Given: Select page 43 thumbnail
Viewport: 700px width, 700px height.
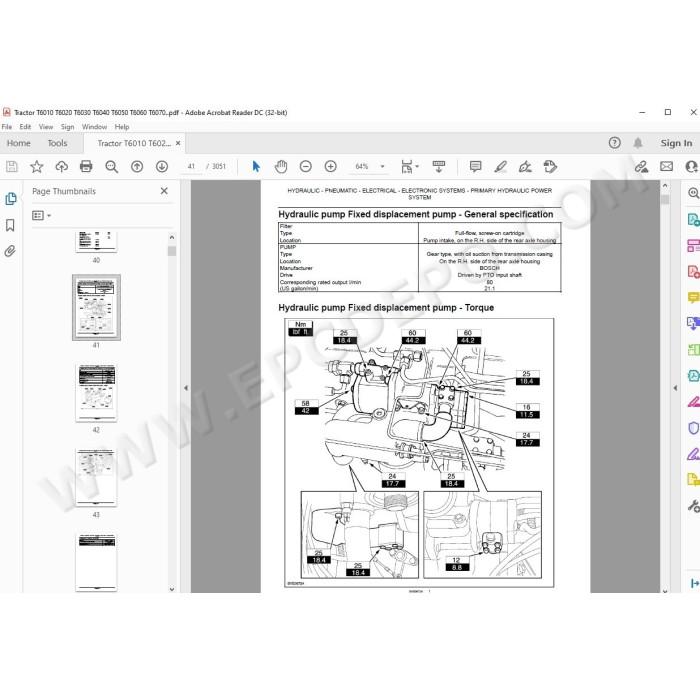Looking at the screenshot, I should coord(96,478).
